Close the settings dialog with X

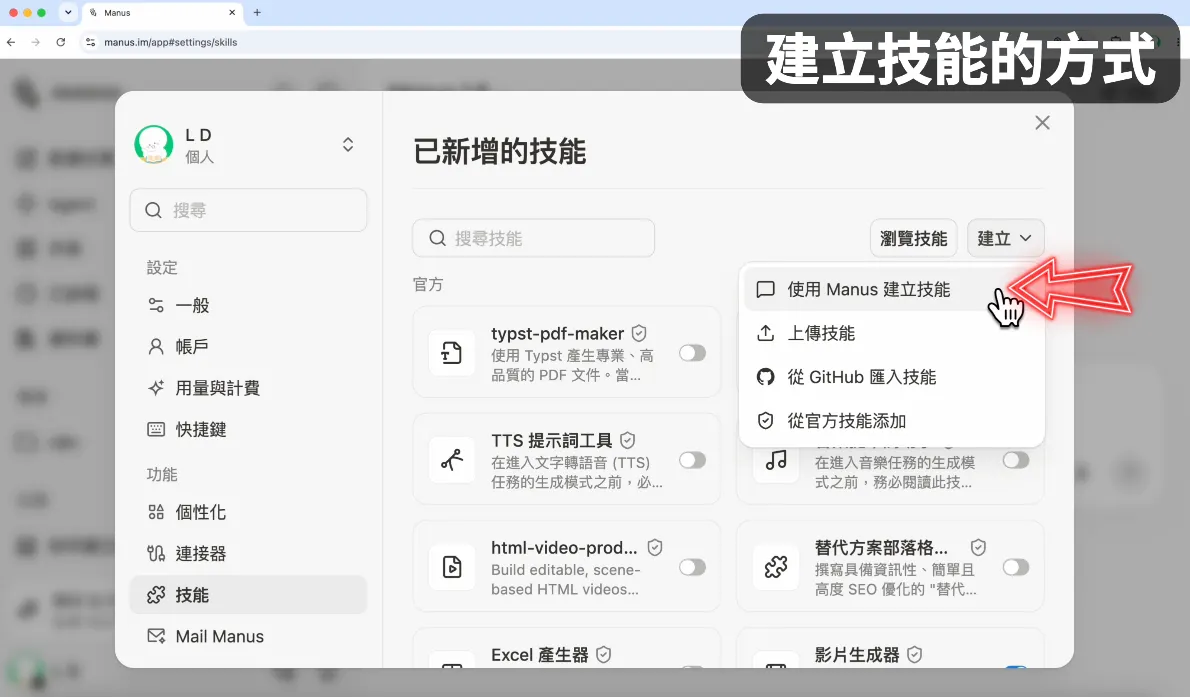1042,123
